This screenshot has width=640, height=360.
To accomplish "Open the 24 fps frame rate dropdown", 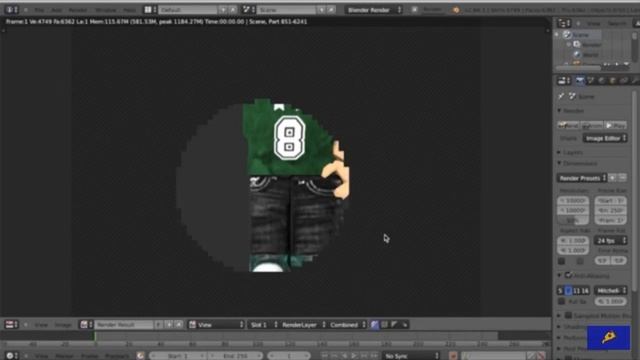I will click(610, 241).
